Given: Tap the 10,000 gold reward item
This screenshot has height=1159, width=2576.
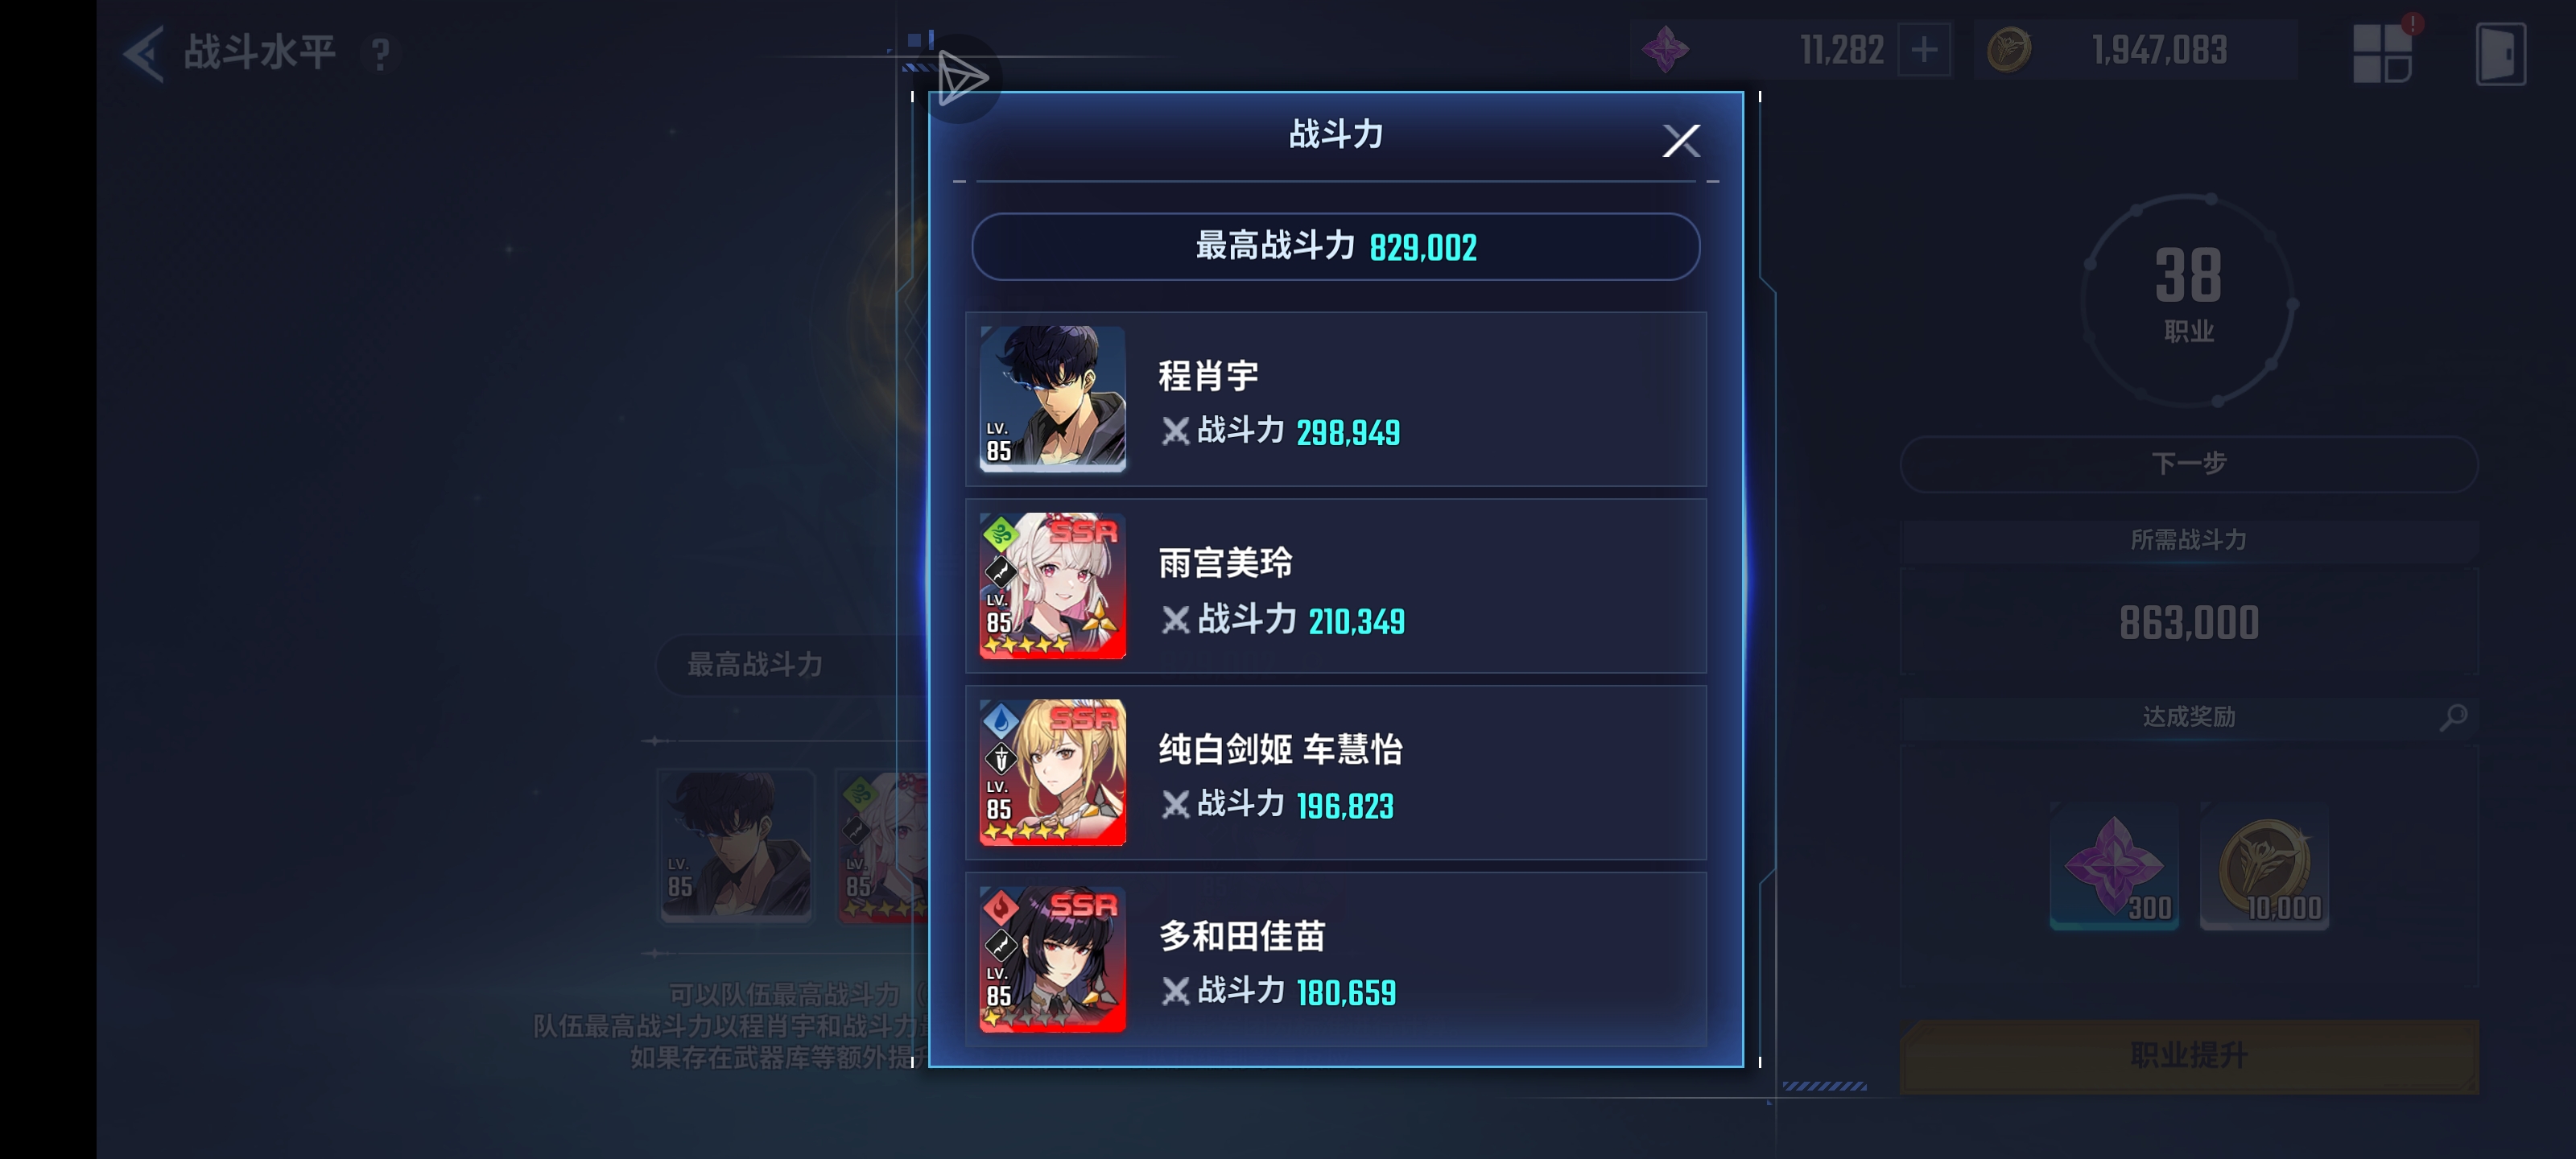Looking at the screenshot, I should [2264, 866].
